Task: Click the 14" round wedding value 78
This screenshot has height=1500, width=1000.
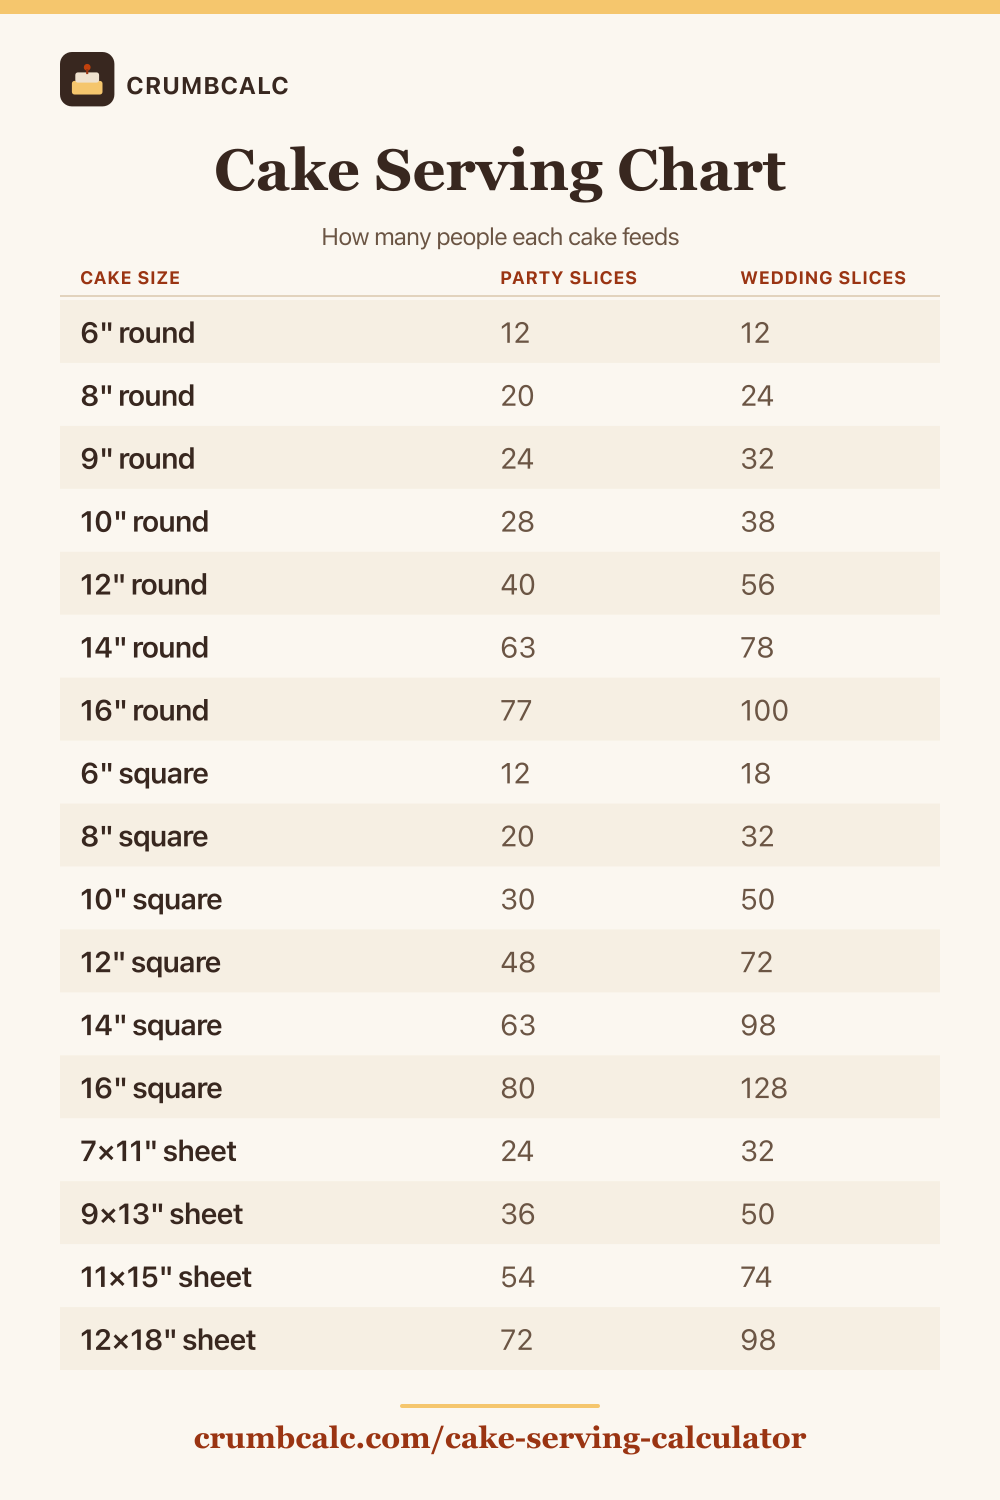Action: tap(757, 648)
